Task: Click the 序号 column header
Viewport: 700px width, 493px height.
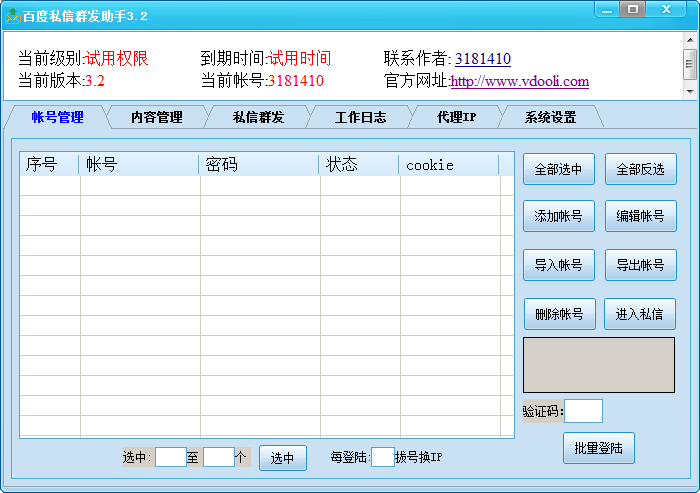Action: 49,164
